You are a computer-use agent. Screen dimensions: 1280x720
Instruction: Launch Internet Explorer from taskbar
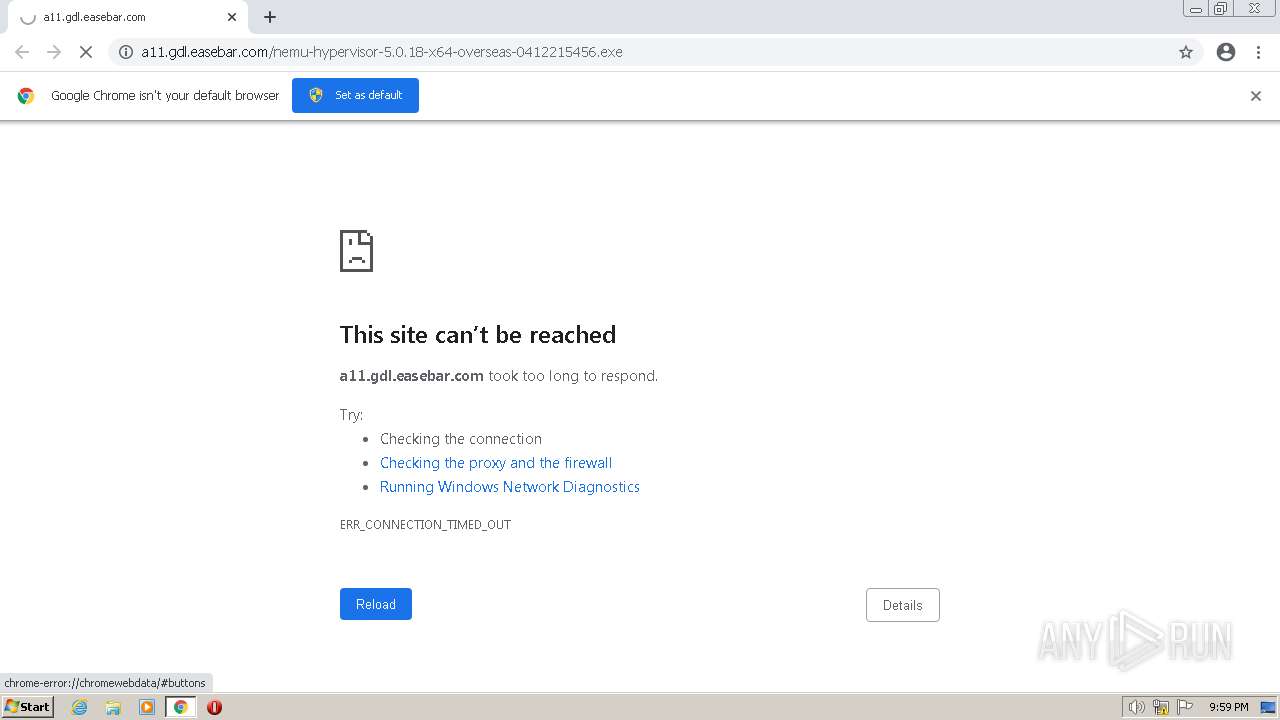[x=80, y=707]
